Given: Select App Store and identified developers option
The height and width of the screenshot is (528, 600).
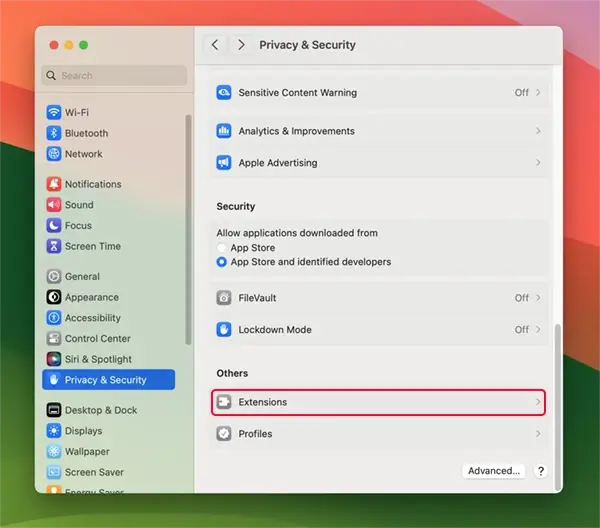Looking at the screenshot, I should (221, 262).
